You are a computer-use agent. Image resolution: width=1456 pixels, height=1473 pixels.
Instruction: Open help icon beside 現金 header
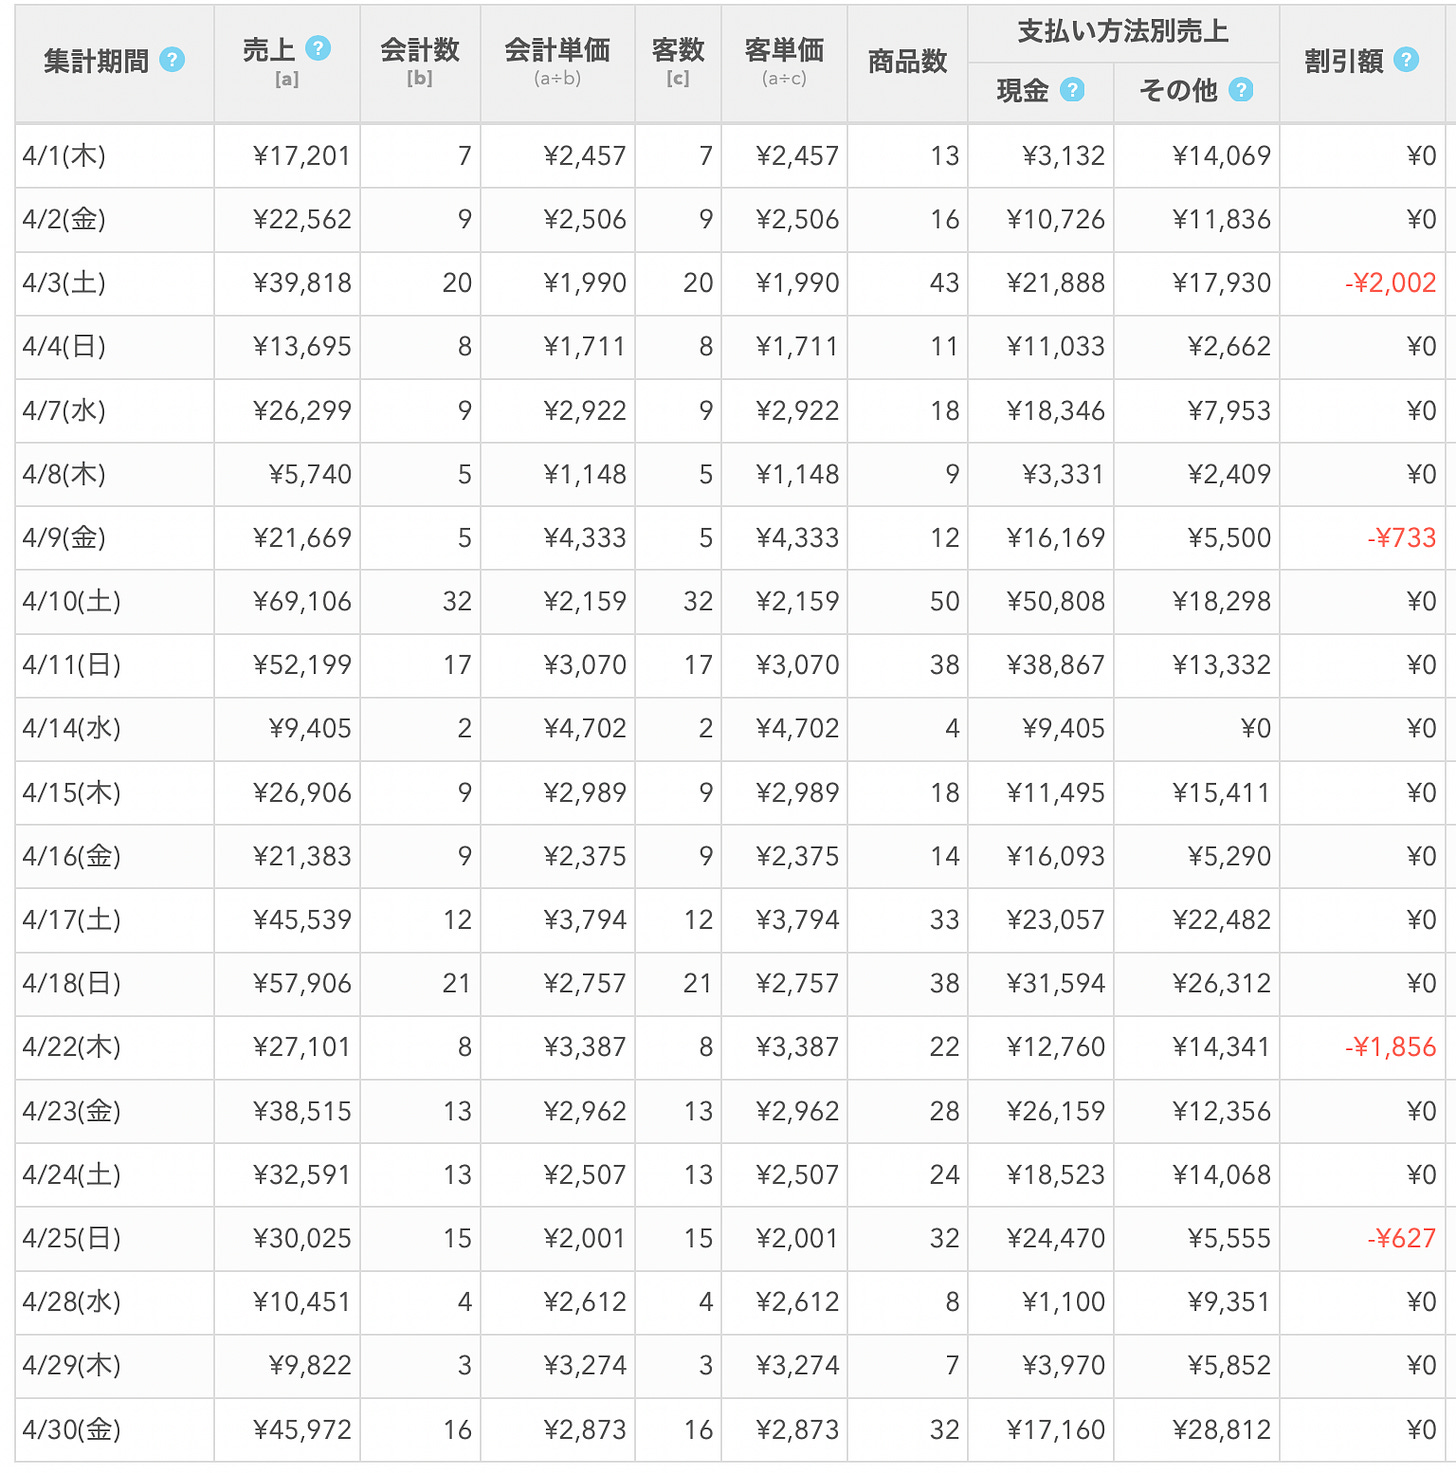[1072, 90]
